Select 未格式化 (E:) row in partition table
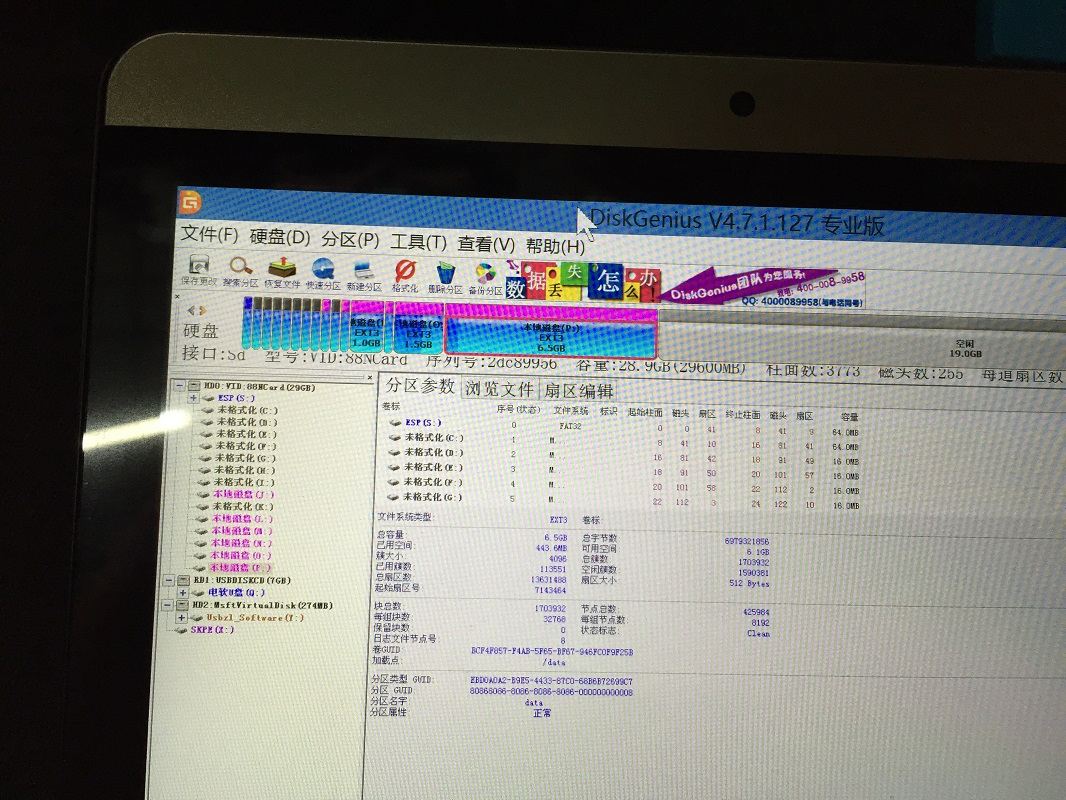 tap(623, 470)
